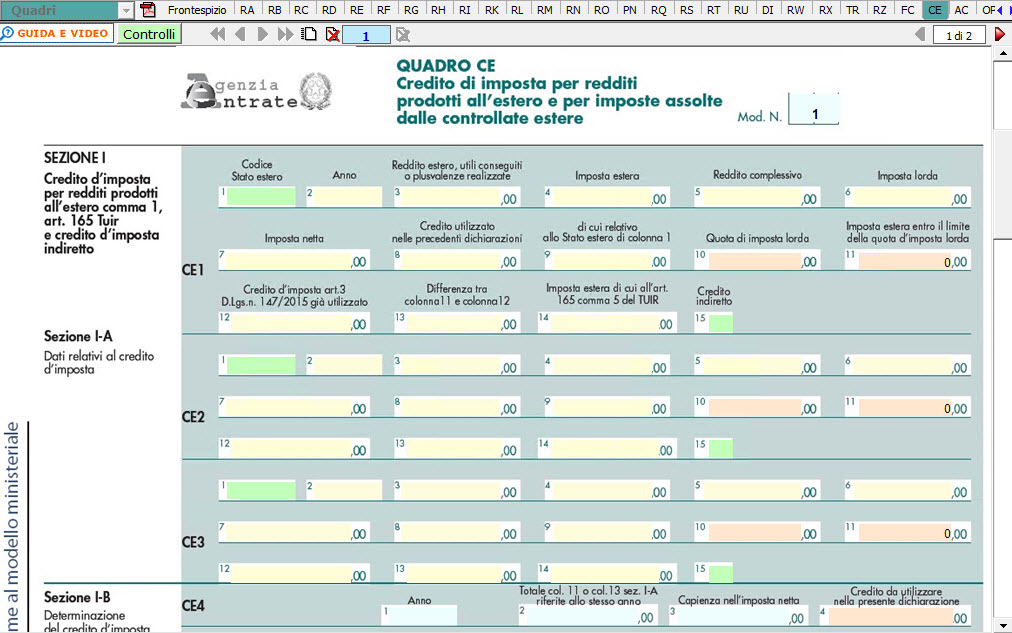Viewport: 1012px width, 633px height.
Task: Click CE4 Capienza nell'imposta netta field
Action: tap(738, 616)
